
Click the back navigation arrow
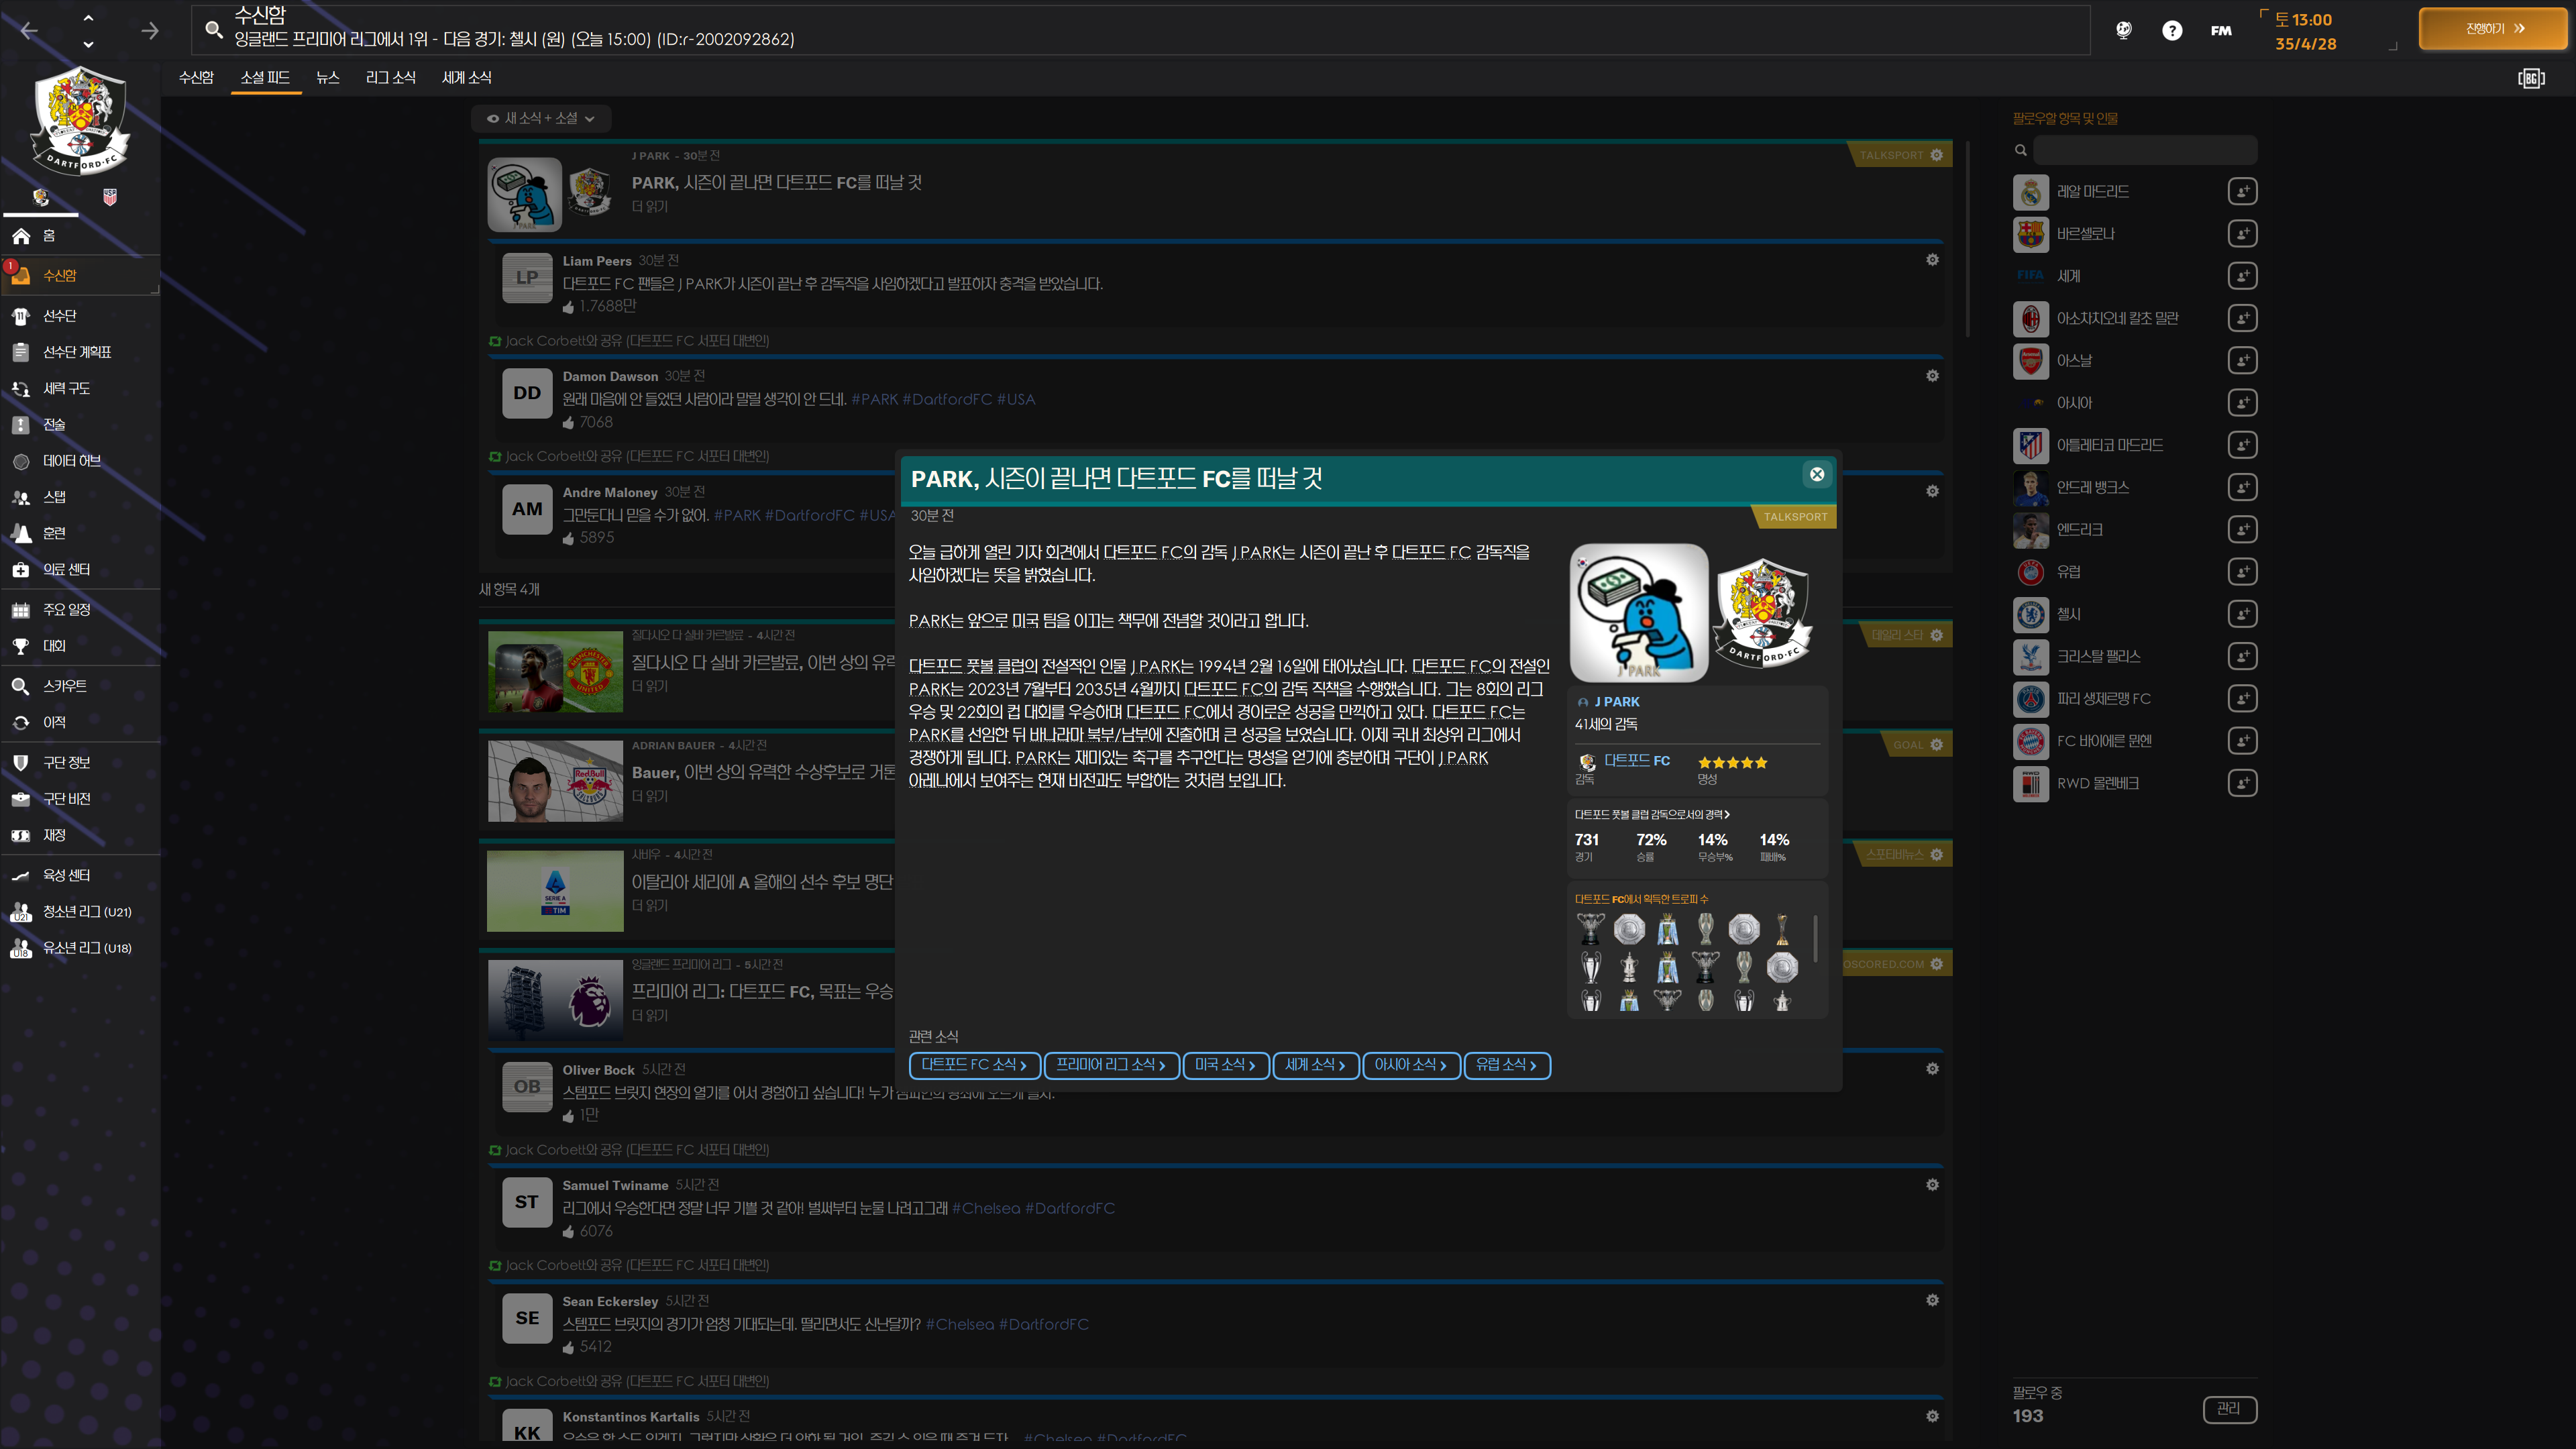29,30
